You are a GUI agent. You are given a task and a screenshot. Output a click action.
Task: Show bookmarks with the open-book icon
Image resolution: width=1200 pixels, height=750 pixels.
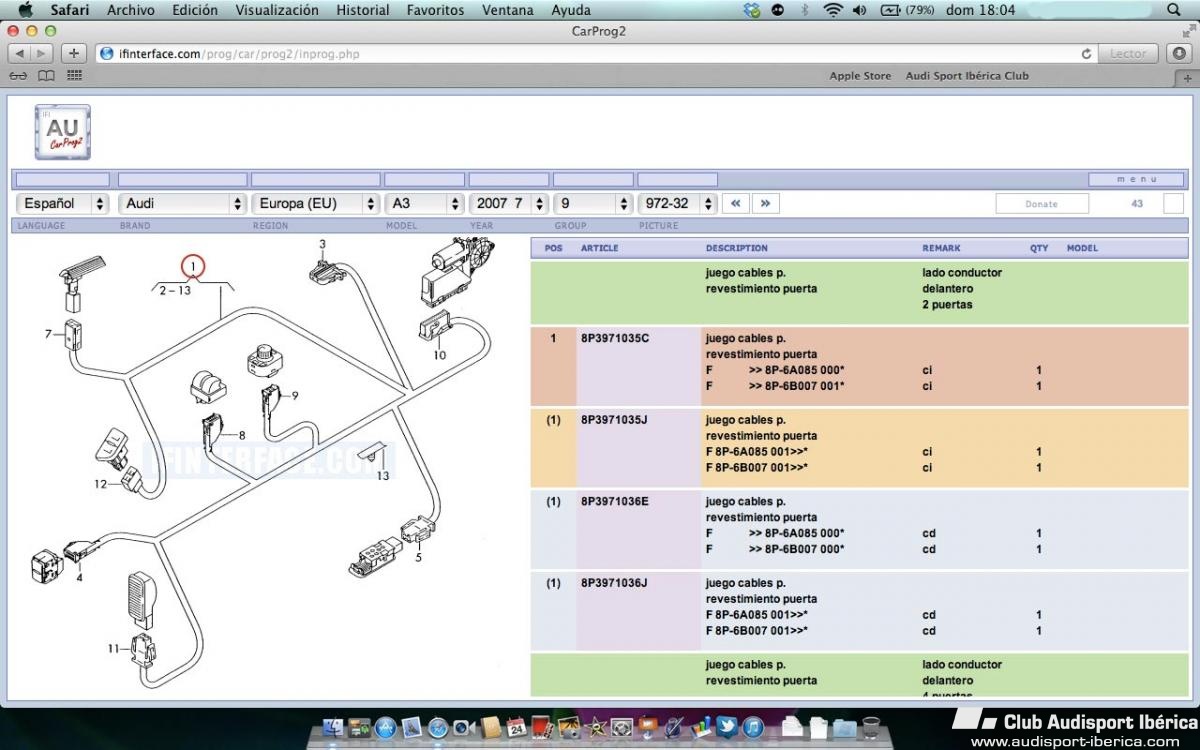[46, 76]
